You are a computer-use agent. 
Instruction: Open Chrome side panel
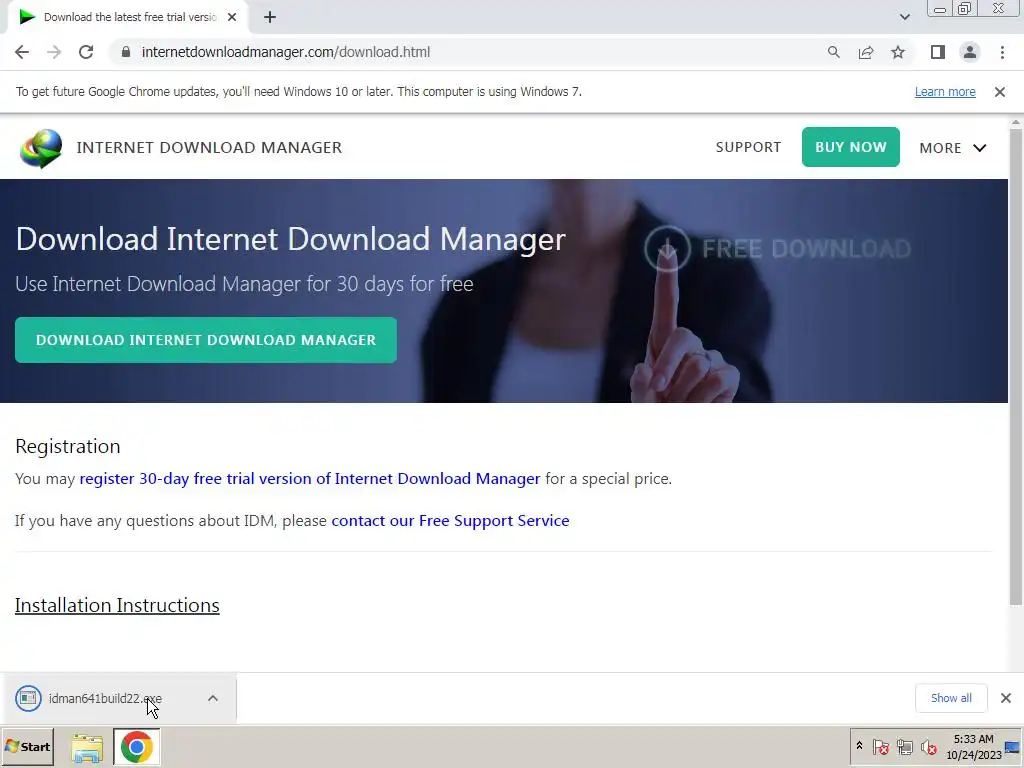tap(938, 52)
